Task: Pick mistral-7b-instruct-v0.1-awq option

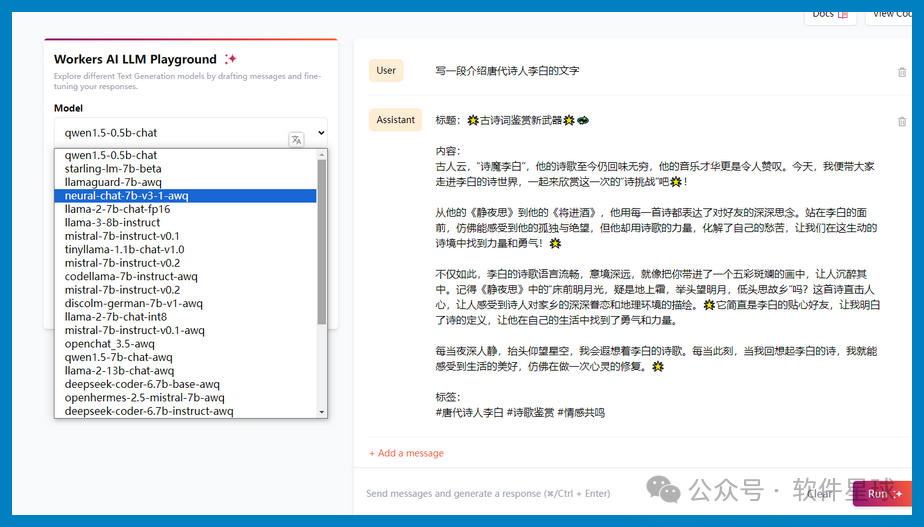Action: click(185, 330)
